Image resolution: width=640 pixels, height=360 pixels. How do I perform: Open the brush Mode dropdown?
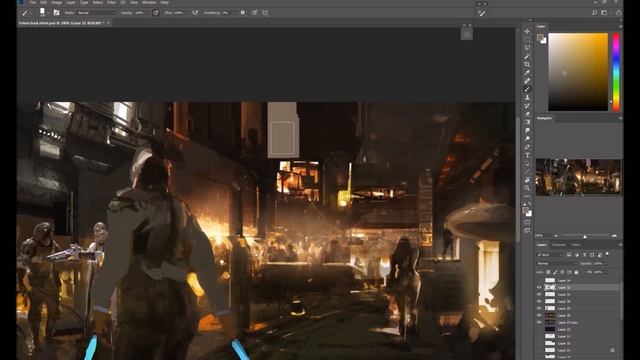[96, 13]
